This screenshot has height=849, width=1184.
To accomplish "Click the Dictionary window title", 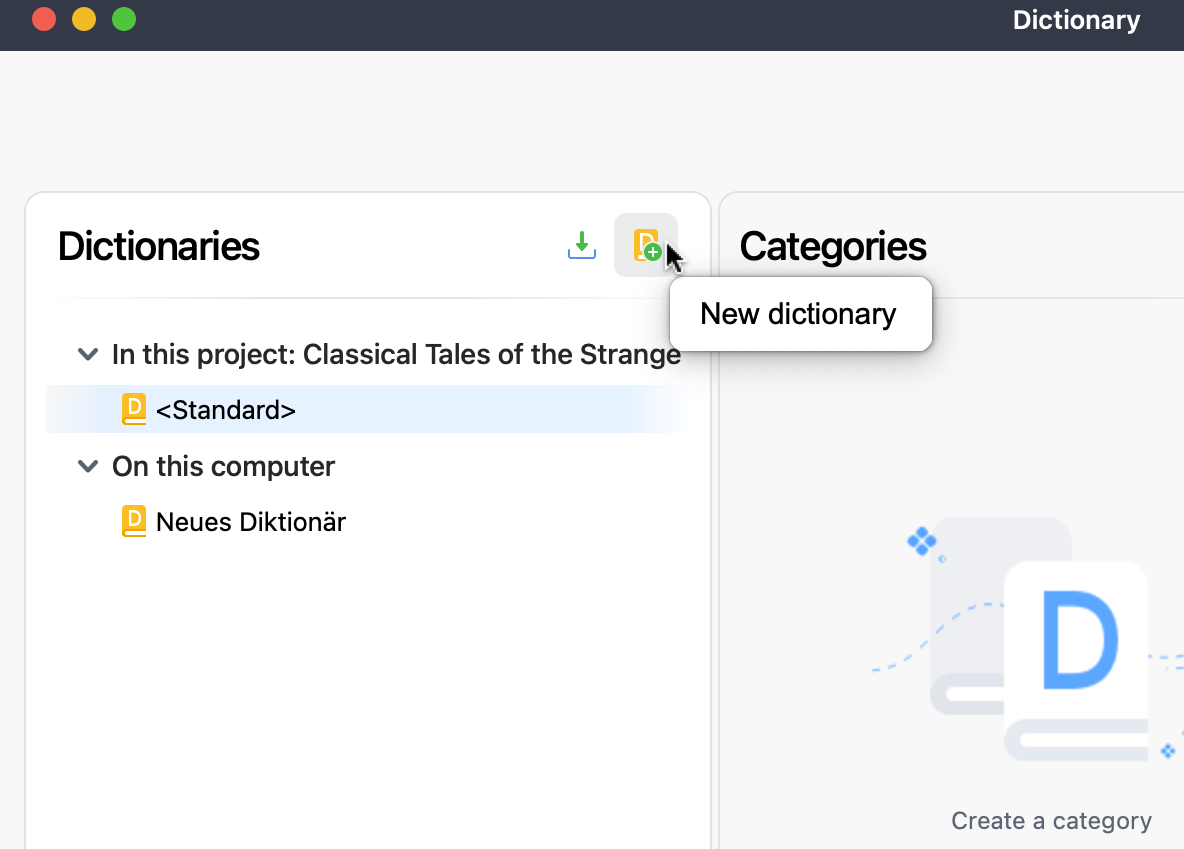I will coord(1076,20).
